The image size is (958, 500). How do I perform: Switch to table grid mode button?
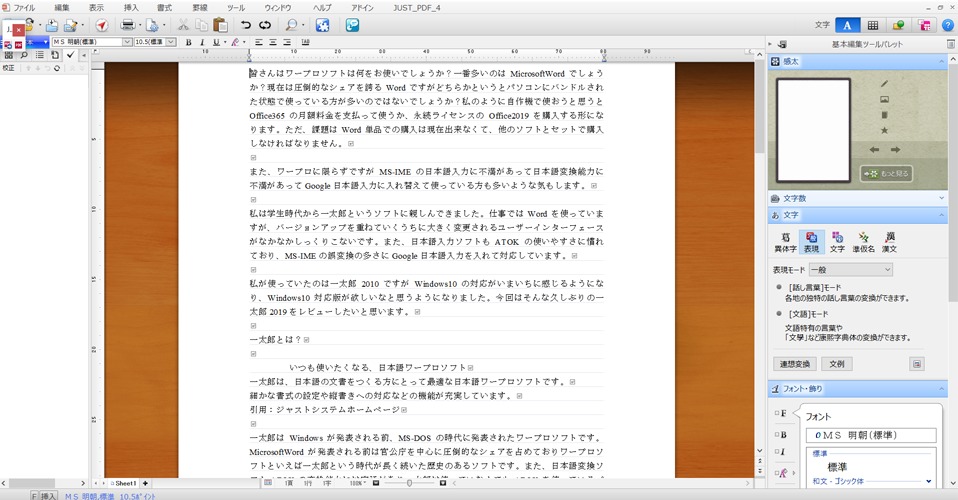click(872, 25)
